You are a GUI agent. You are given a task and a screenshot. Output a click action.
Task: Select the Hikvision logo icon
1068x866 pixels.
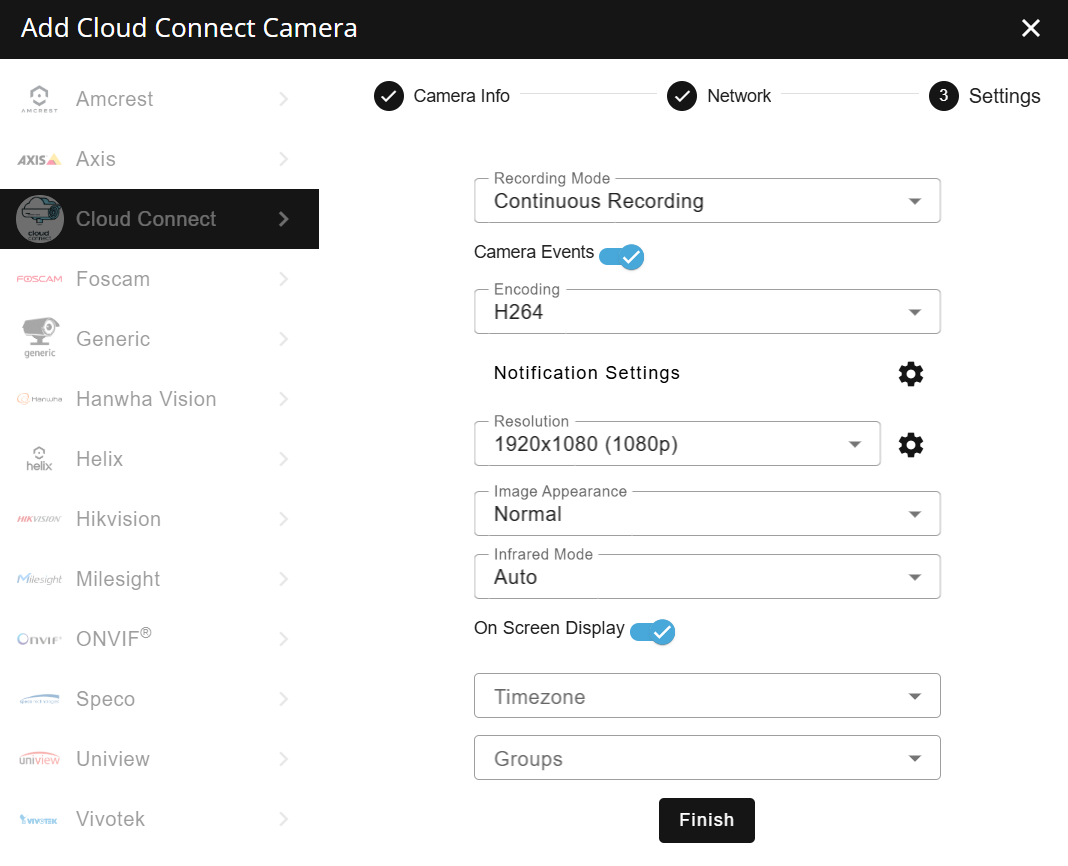tap(39, 519)
